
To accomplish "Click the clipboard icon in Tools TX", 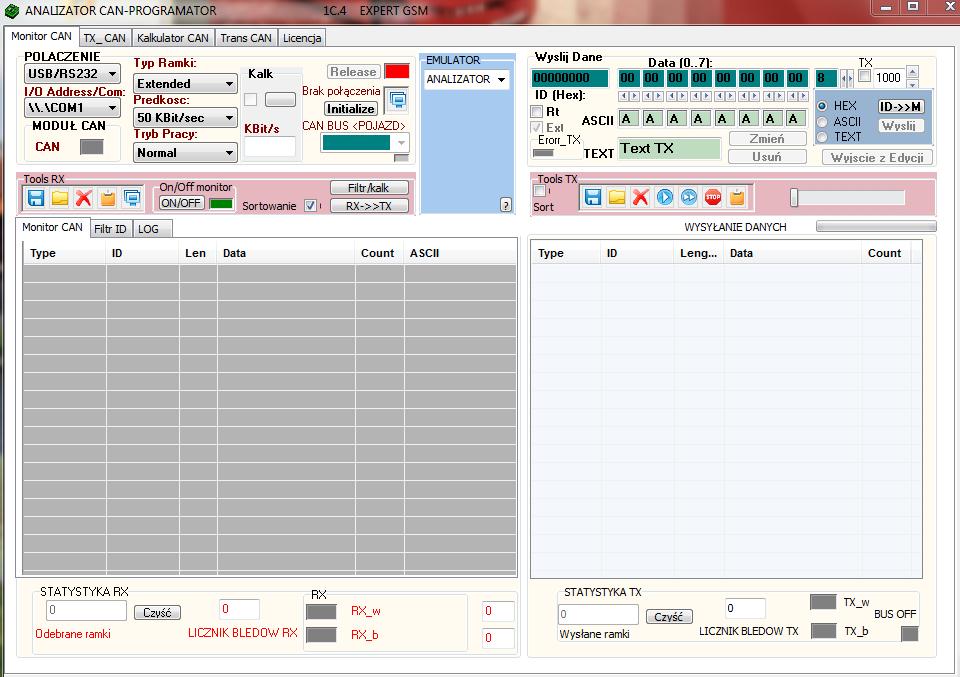I will tap(737, 197).
